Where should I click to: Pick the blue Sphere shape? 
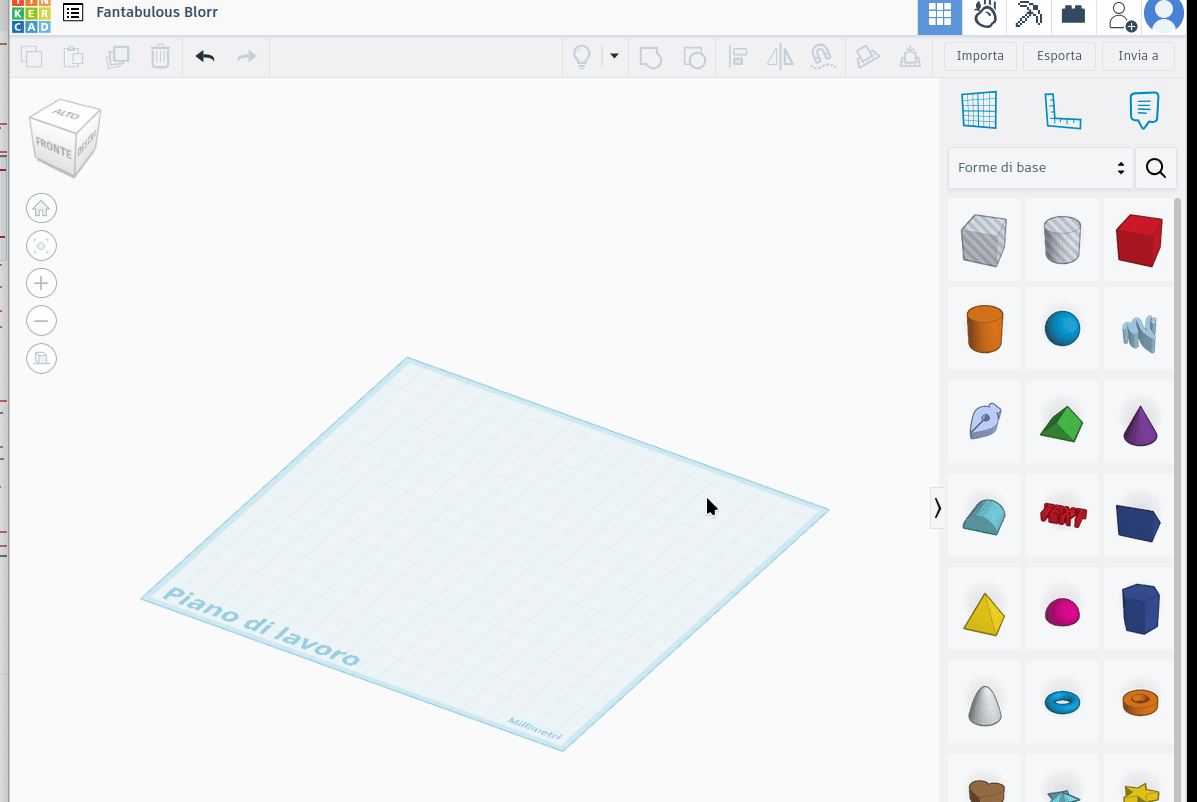[x=1062, y=329]
